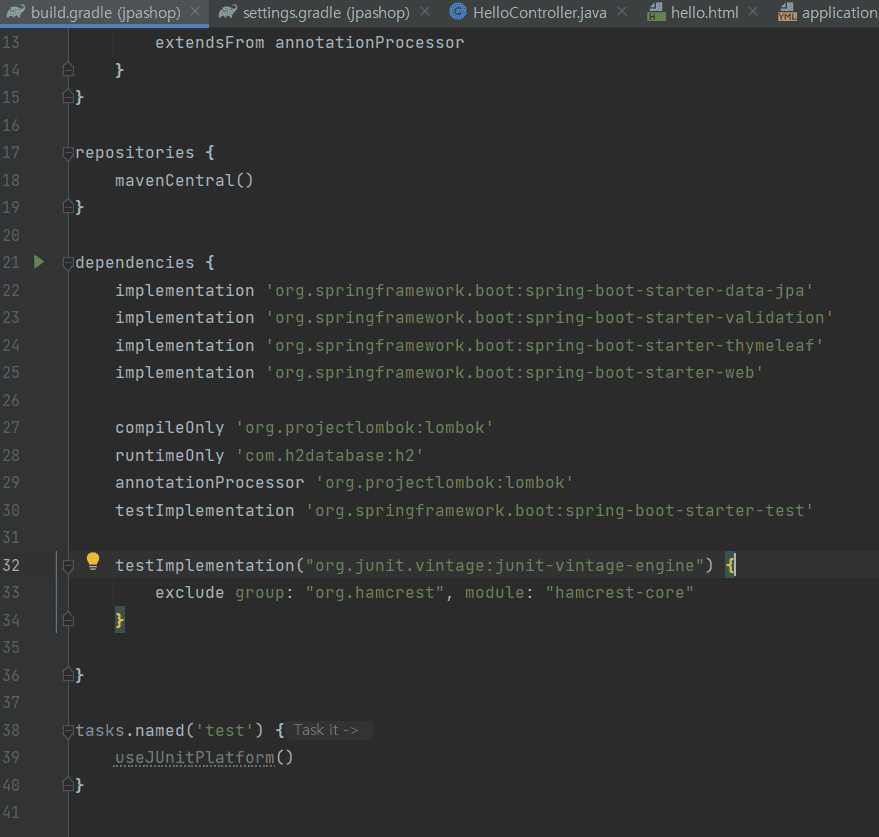Click "org.junit.vintage:junit-vintage-engine" string
The height and width of the screenshot is (837, 879).
505,566
